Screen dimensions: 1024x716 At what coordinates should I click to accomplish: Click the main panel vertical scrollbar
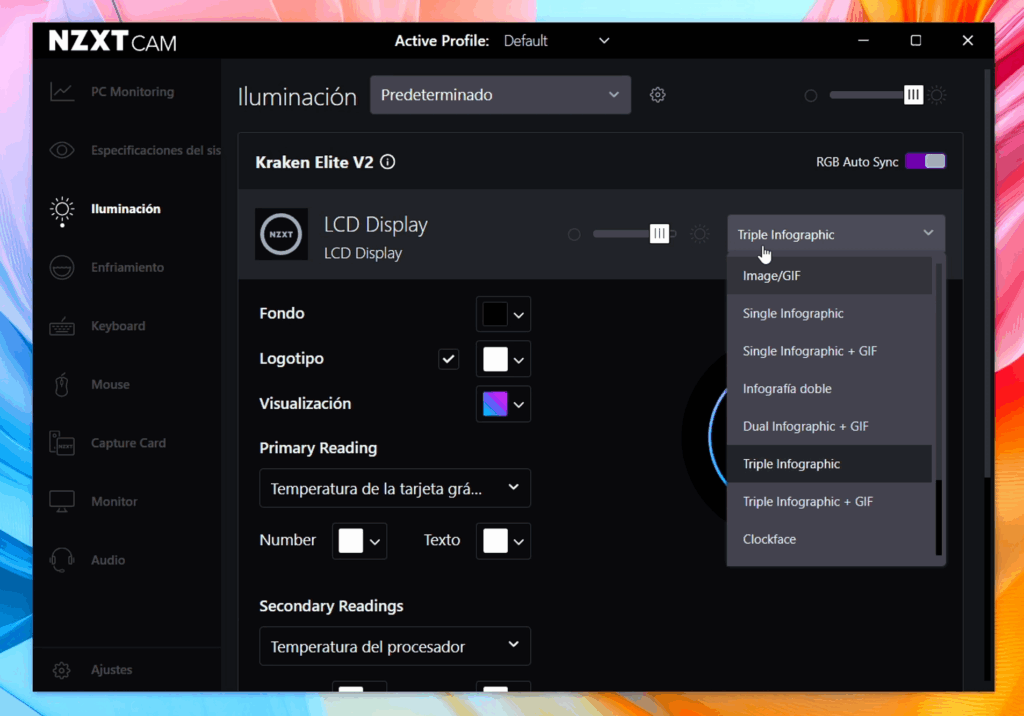[987, 274]
